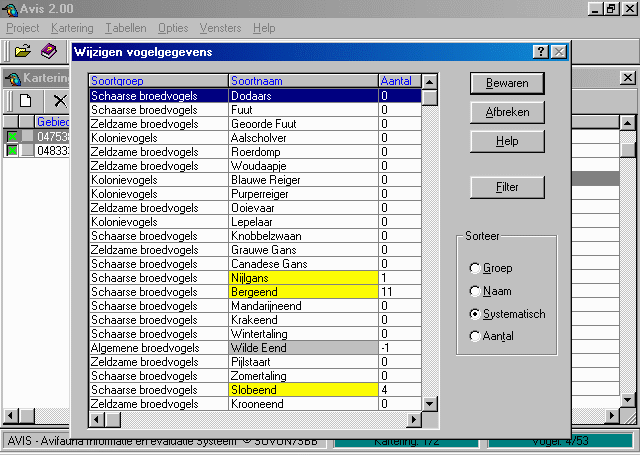The height and width of the screenshot is (455, 640).
Task: Open the Help menu in menu bar
Action: point(264,28)
